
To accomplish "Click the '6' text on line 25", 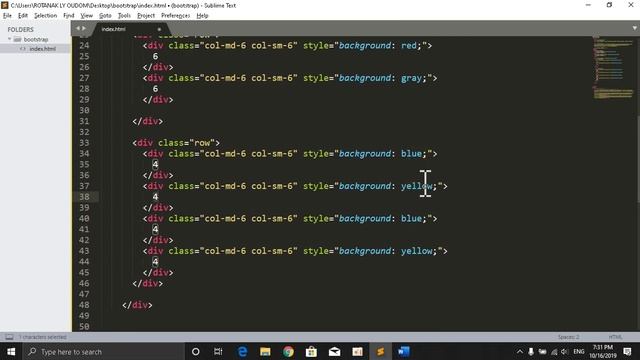I will coord(155,56).
